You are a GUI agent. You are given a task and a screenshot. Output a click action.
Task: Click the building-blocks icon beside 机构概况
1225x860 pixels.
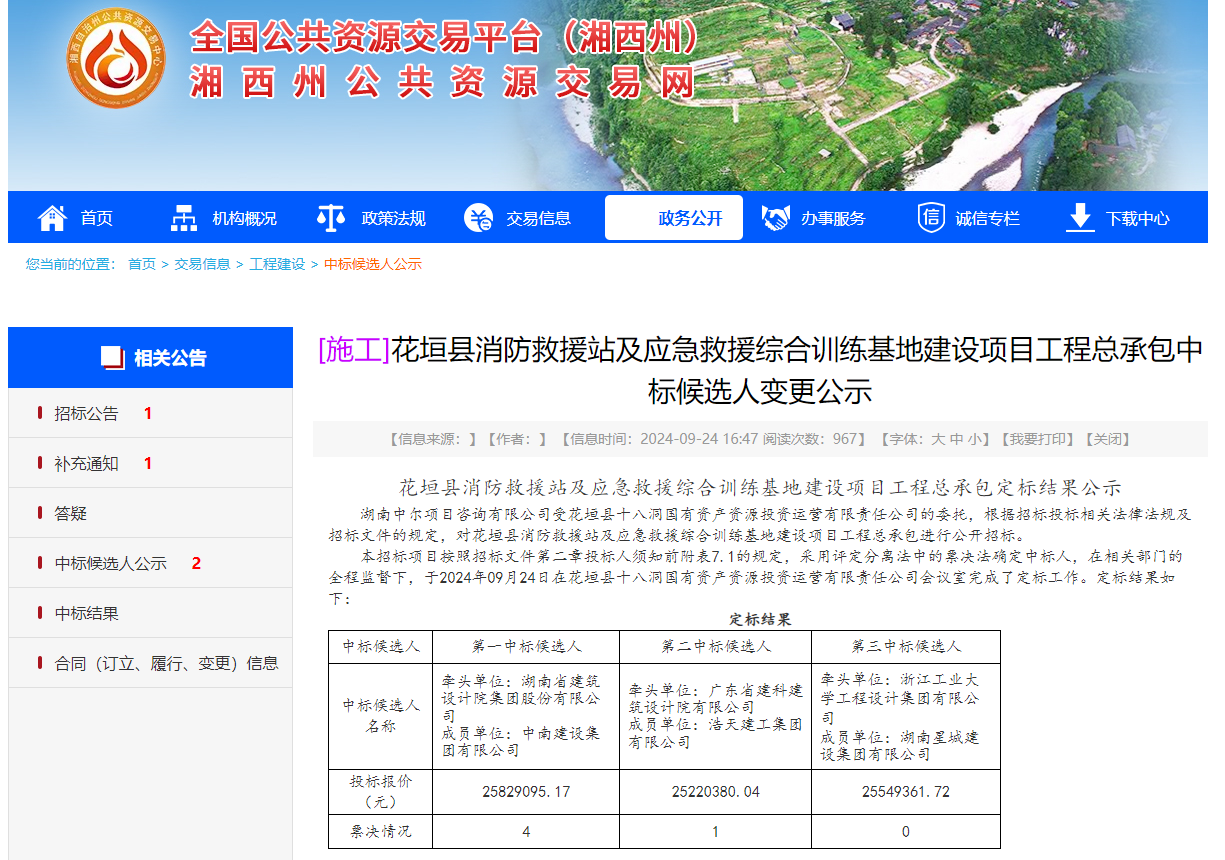(x=185, y=217)
